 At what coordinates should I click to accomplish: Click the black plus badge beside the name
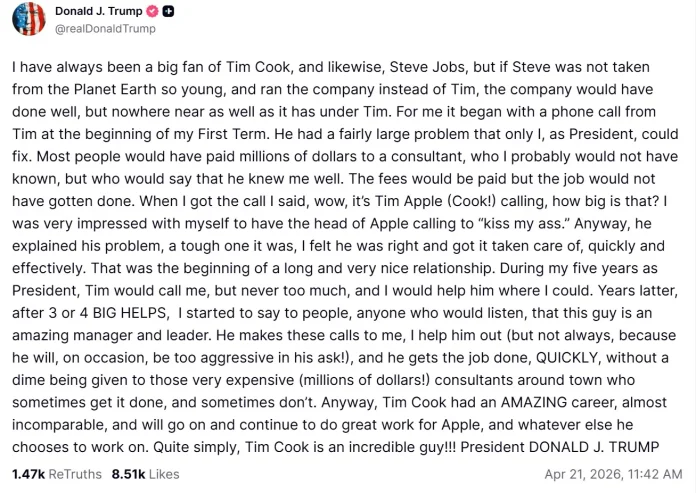coord(170,11)
